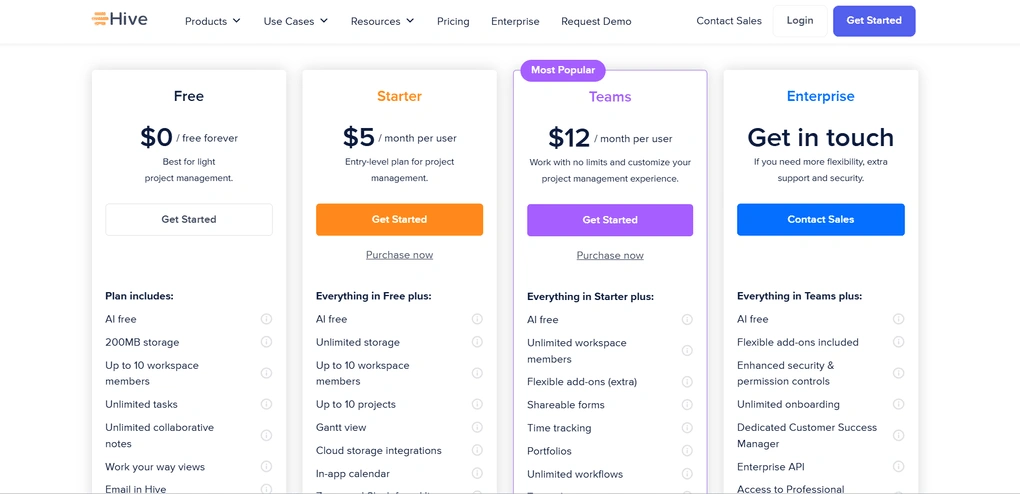Show info for Enterprise API feature

coord(898,466)
